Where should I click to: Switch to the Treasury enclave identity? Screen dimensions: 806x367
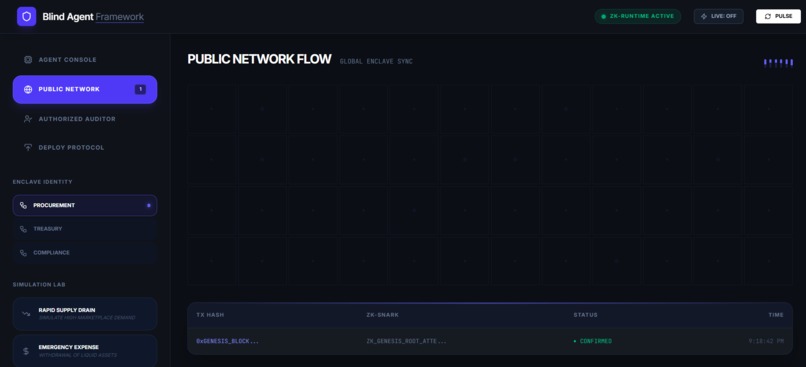[x=85, y=229]
